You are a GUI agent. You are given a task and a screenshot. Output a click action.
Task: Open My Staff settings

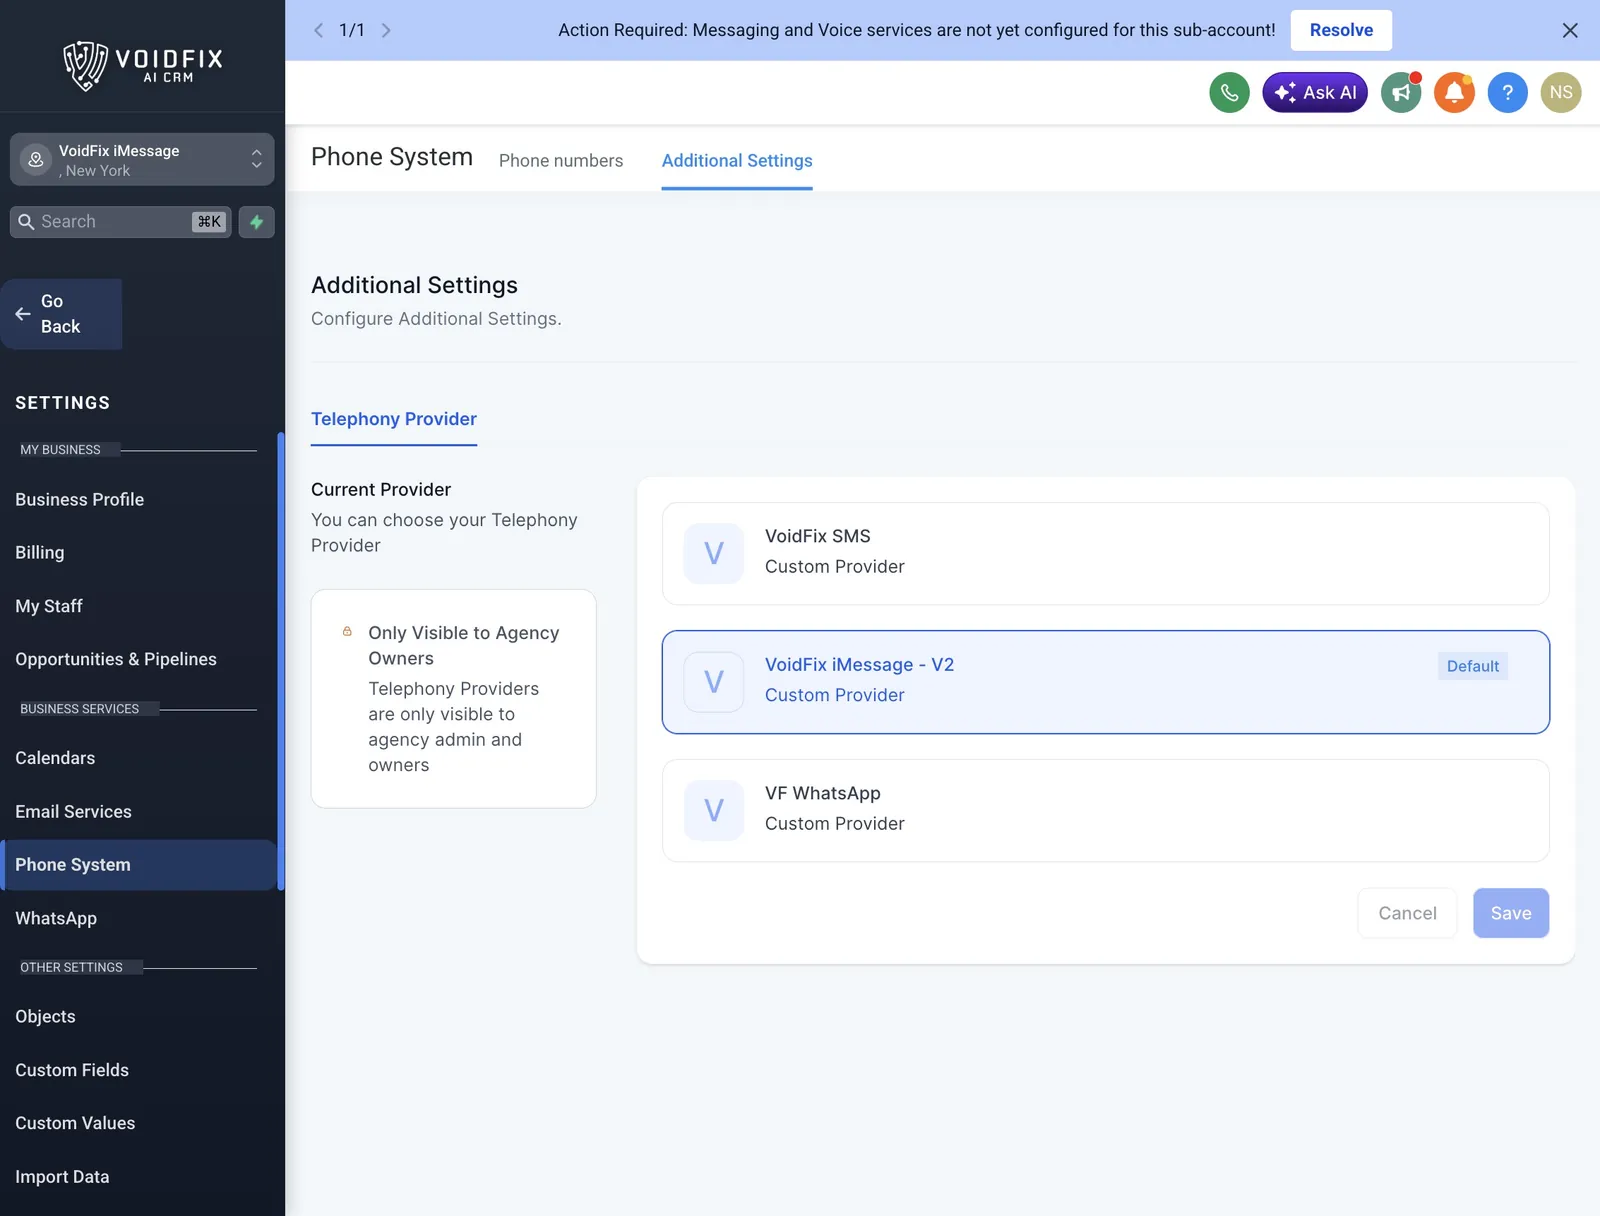click(x=49, y=606)
